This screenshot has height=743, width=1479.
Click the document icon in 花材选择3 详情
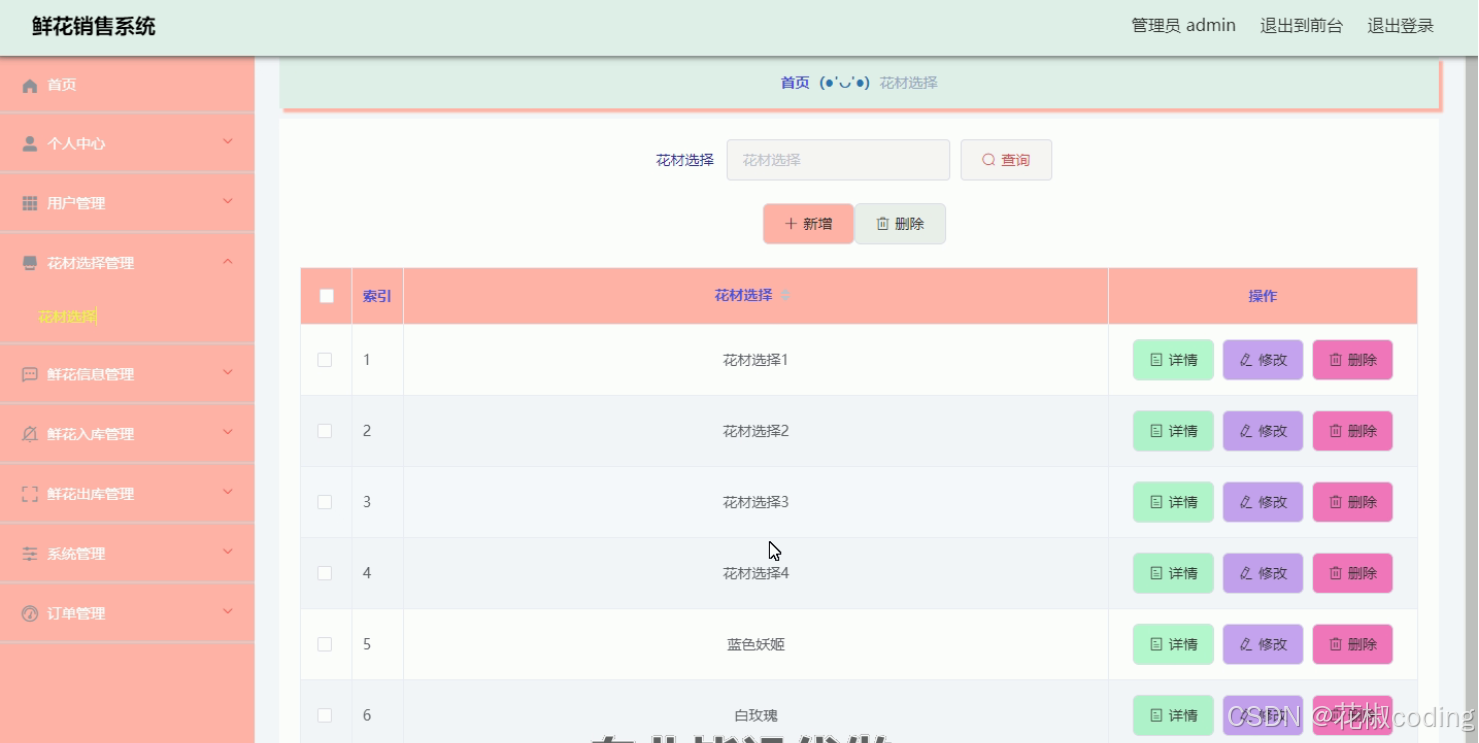coord(1156,502)
